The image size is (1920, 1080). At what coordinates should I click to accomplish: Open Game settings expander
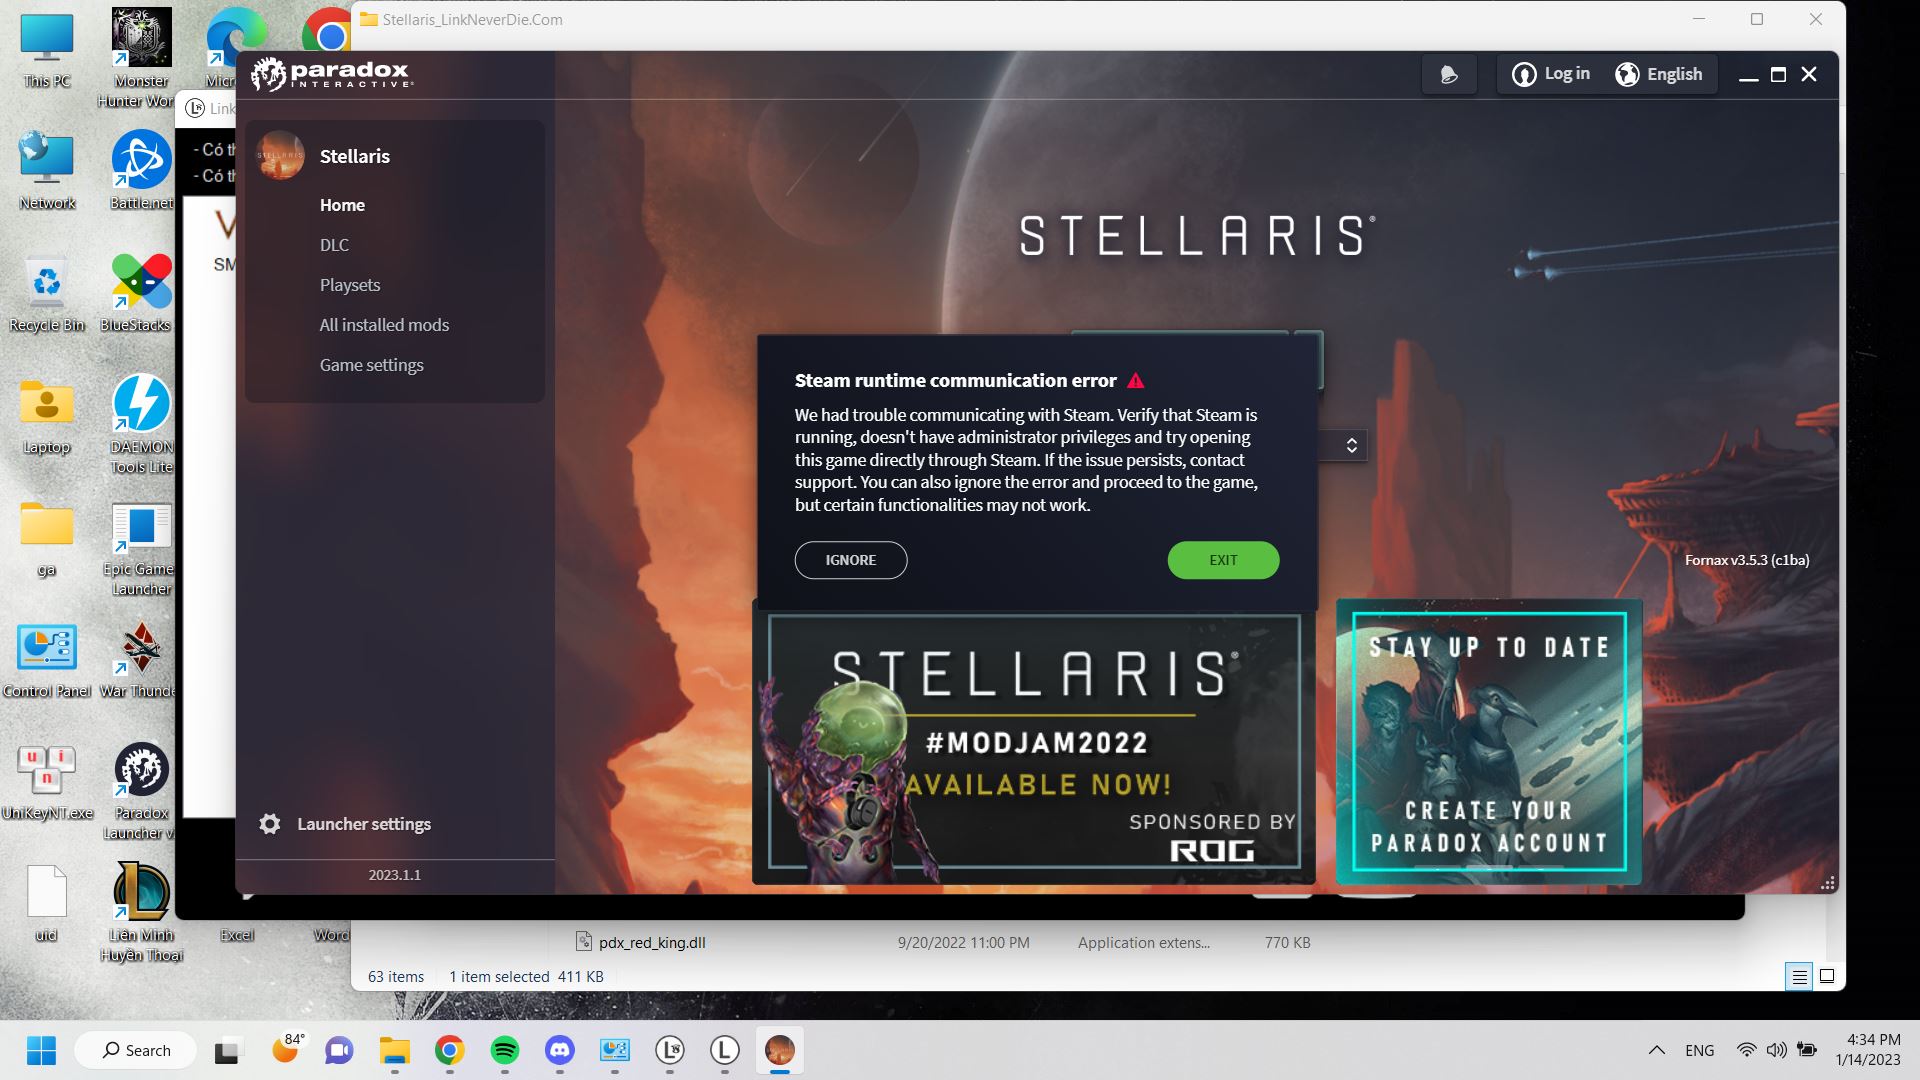(371, 364)
